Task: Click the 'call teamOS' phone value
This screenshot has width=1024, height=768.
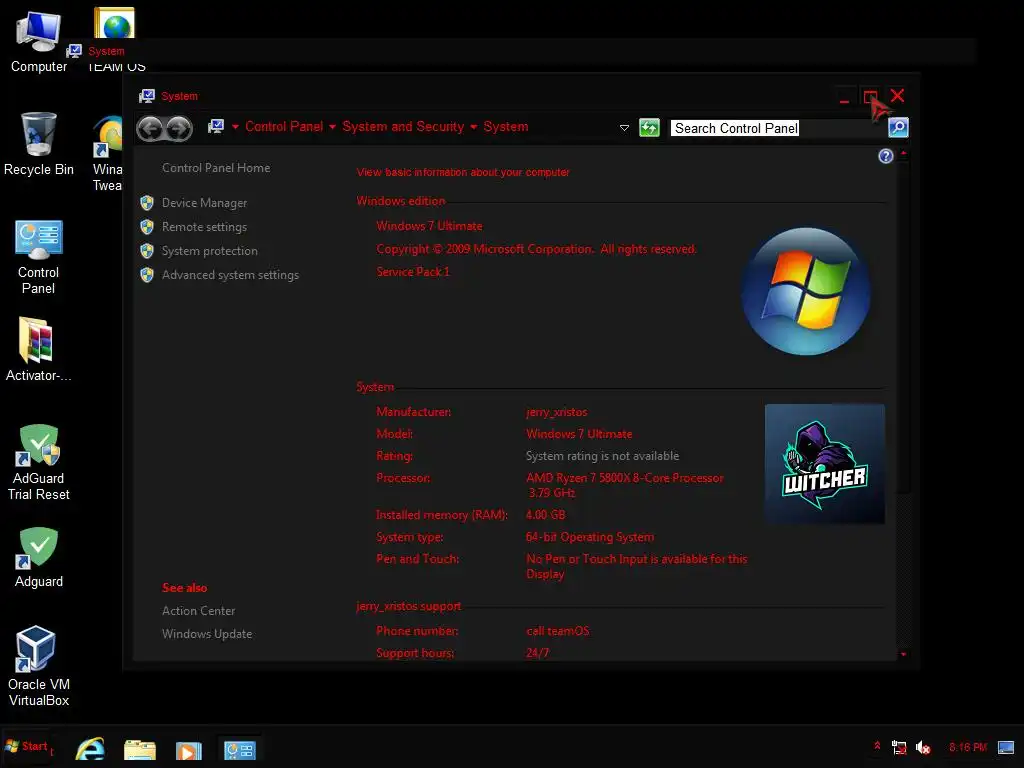Action: coord(558,631)
